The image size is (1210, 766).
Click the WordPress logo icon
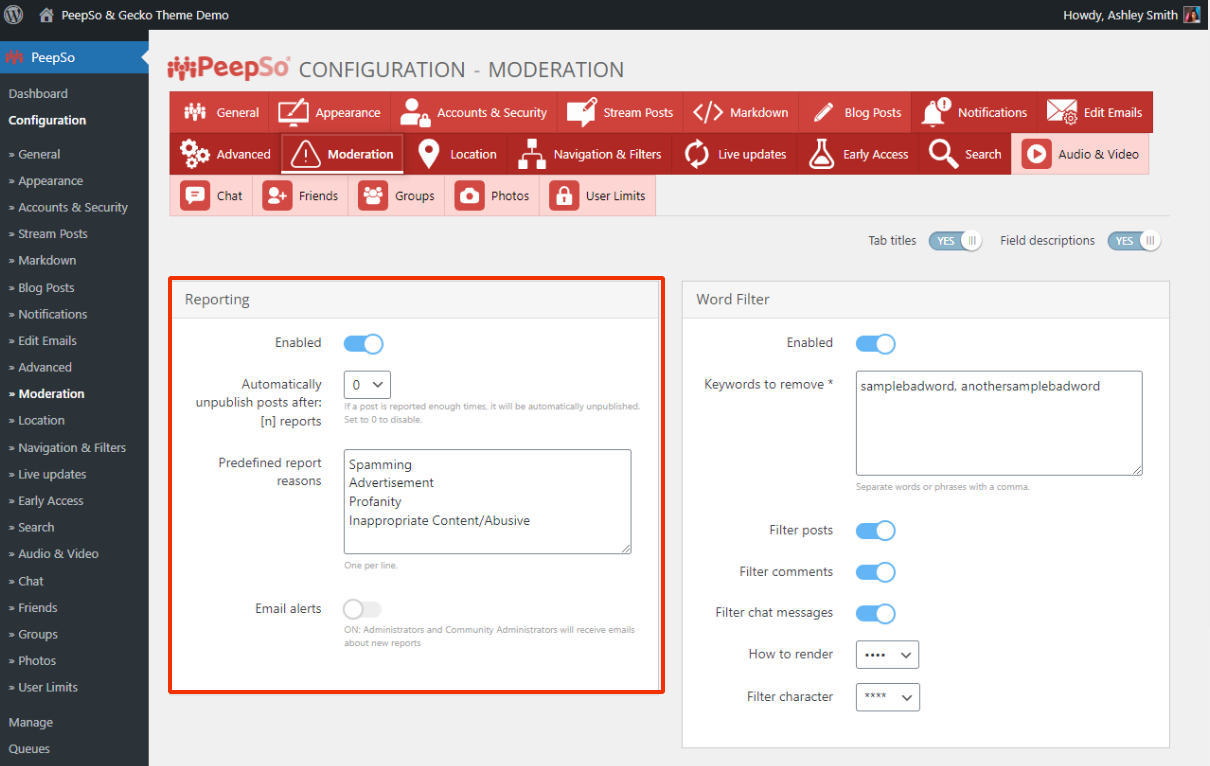pyautogui.click(x=14, y=15)
